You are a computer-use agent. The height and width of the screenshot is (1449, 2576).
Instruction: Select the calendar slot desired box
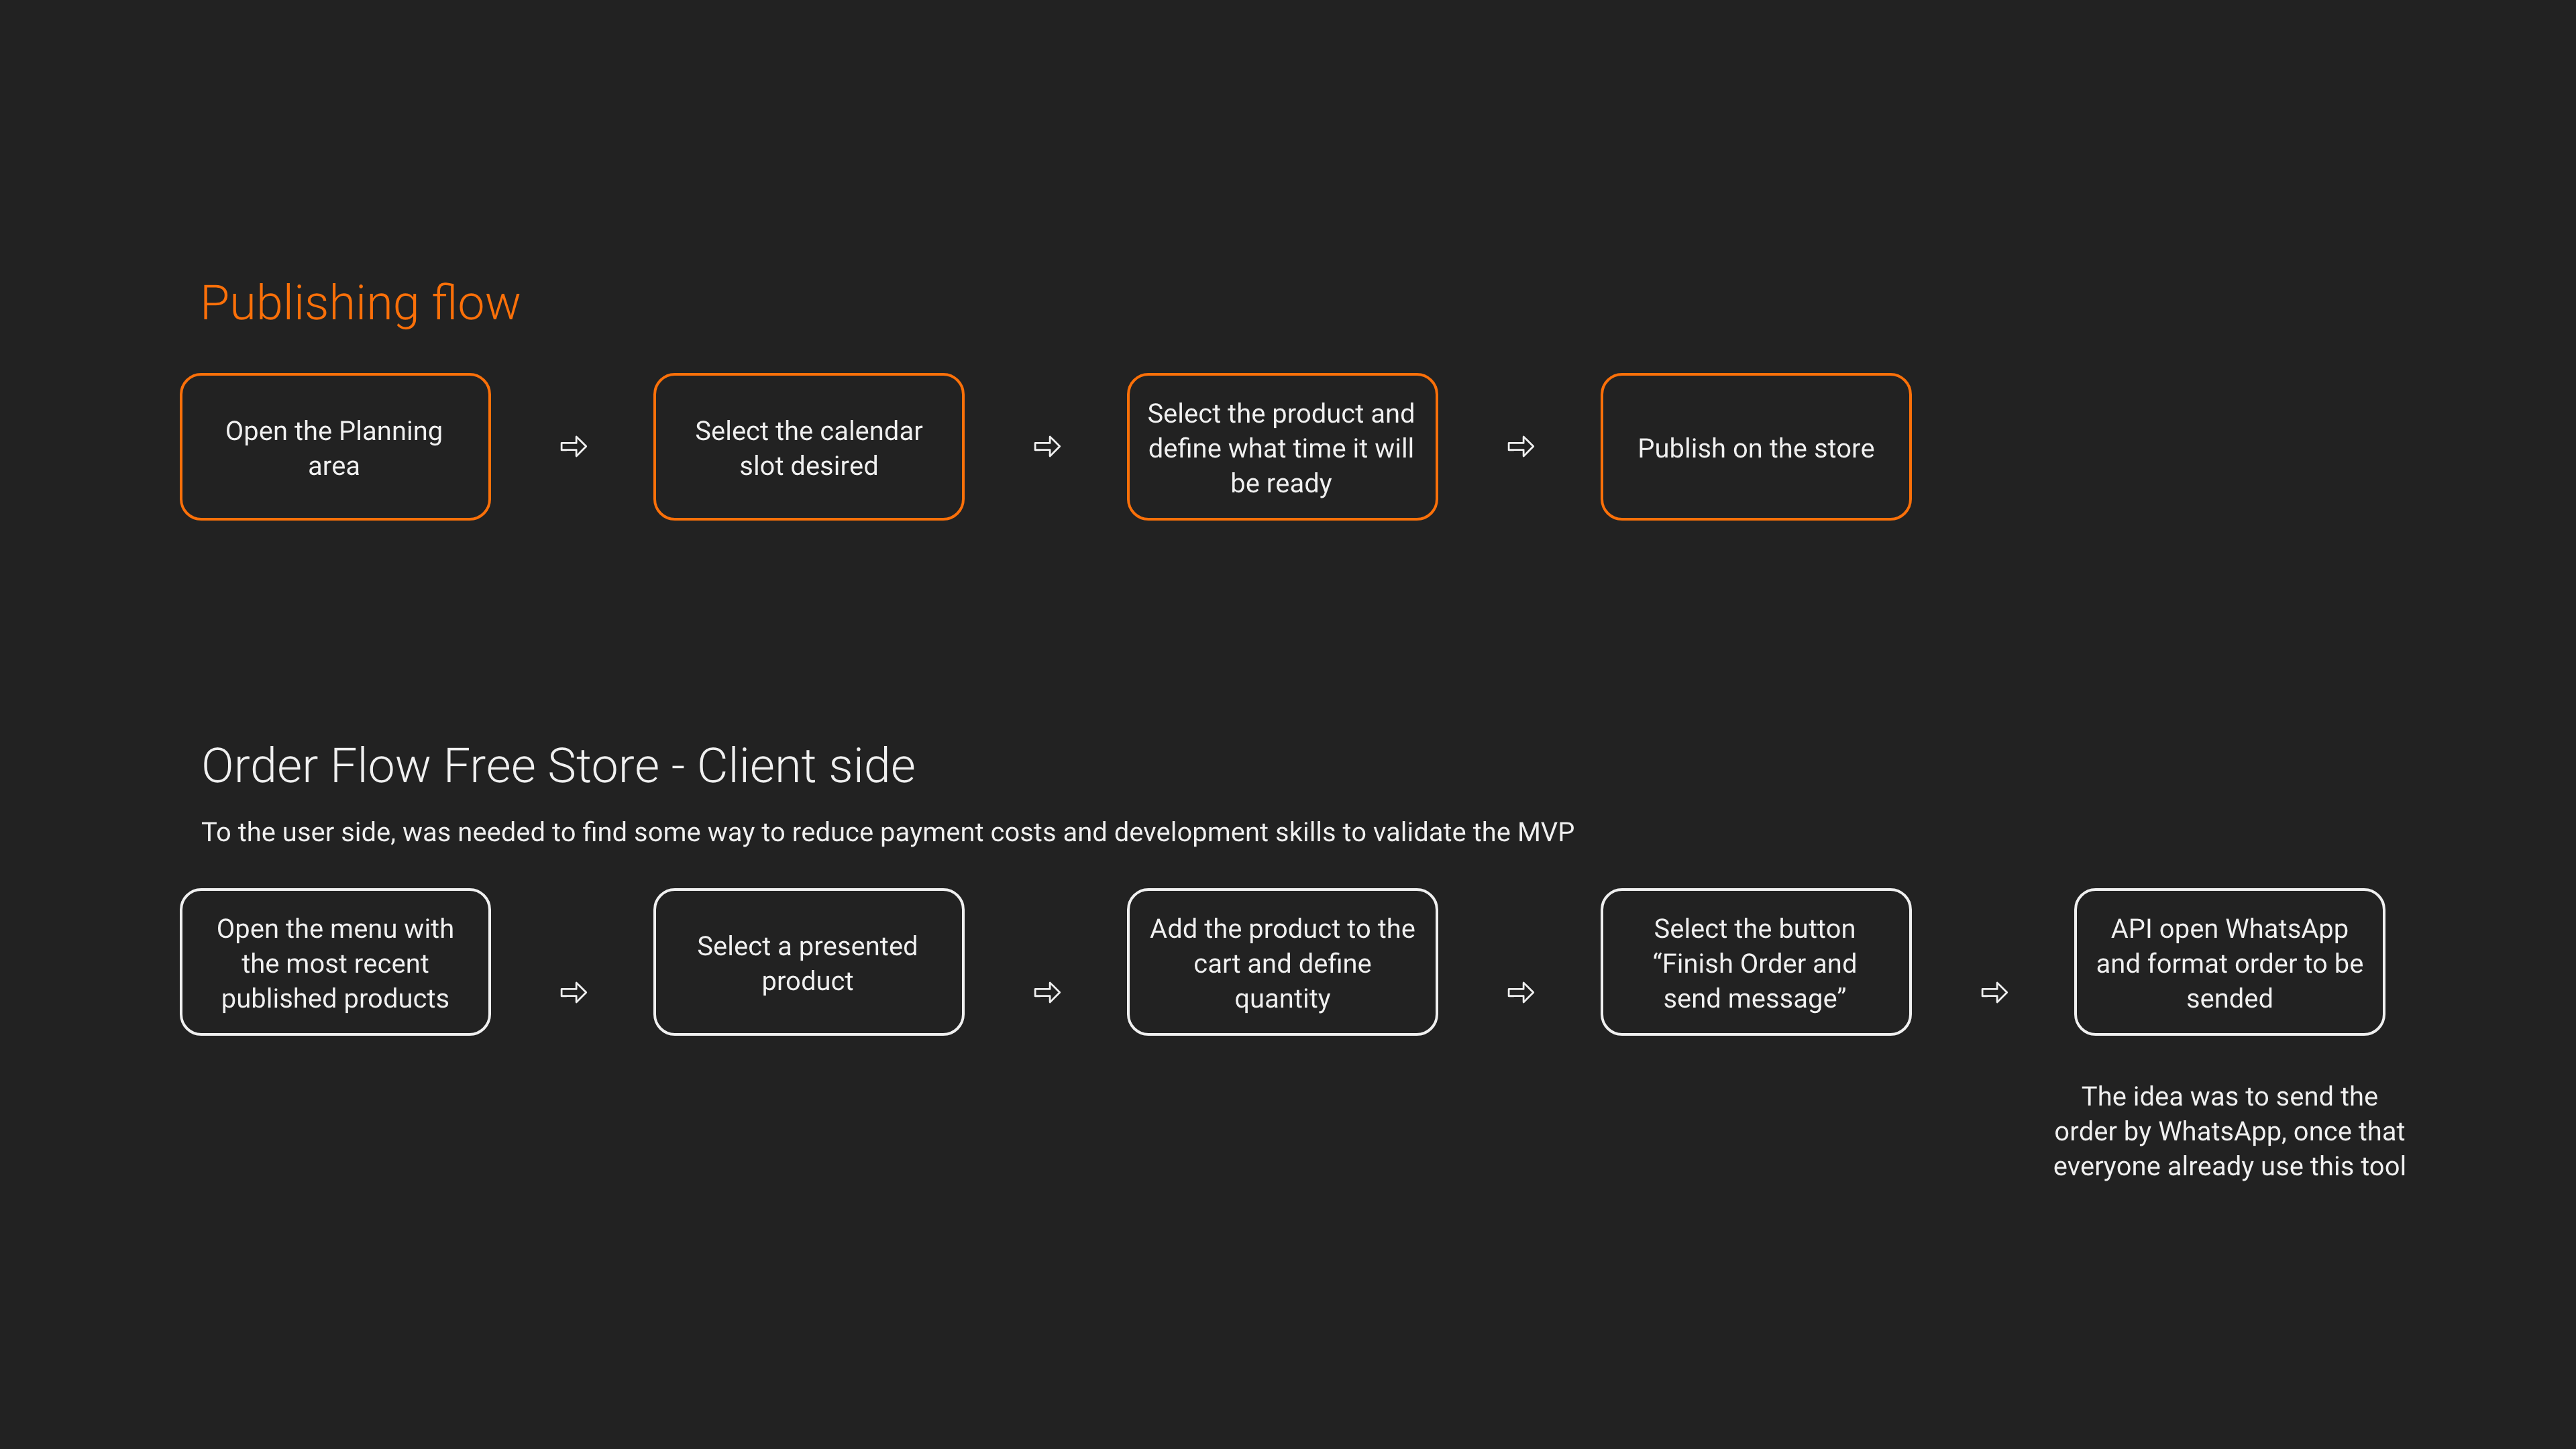809,447
